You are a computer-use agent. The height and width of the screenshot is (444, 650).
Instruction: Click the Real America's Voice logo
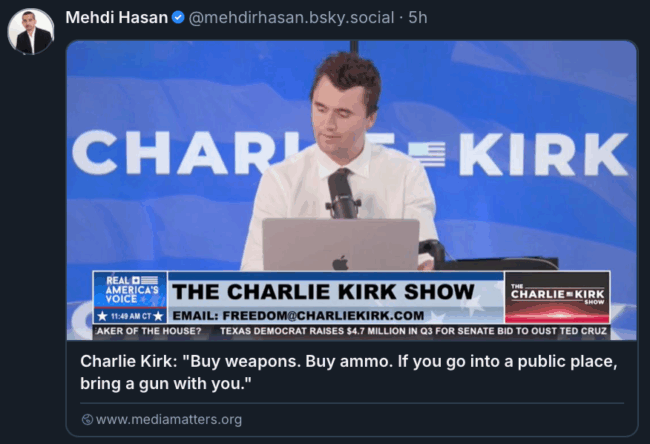[x=131, y=290]
